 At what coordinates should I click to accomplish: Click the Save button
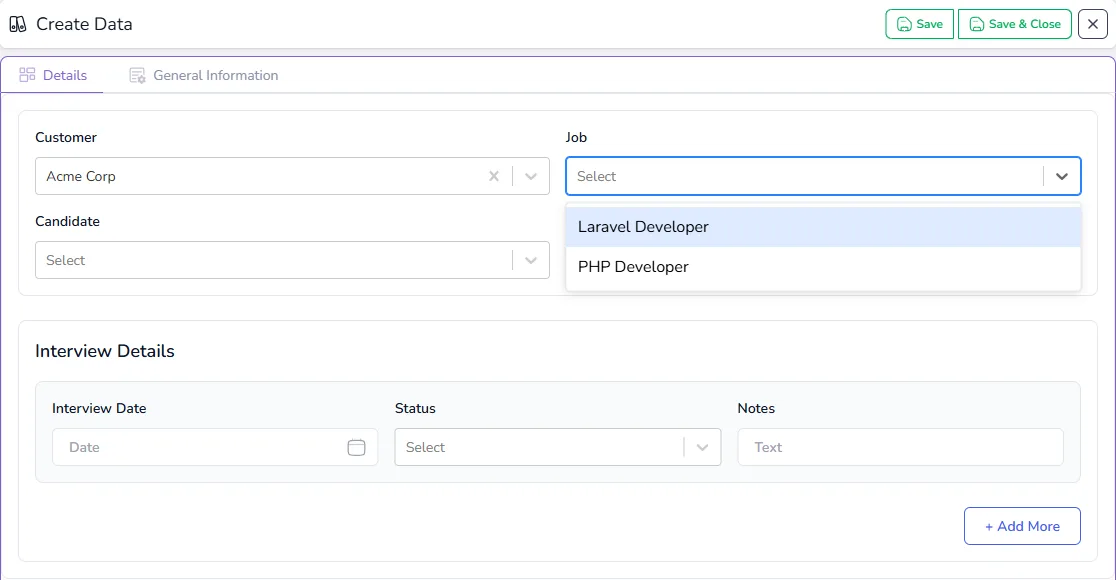tap(919, 24)
